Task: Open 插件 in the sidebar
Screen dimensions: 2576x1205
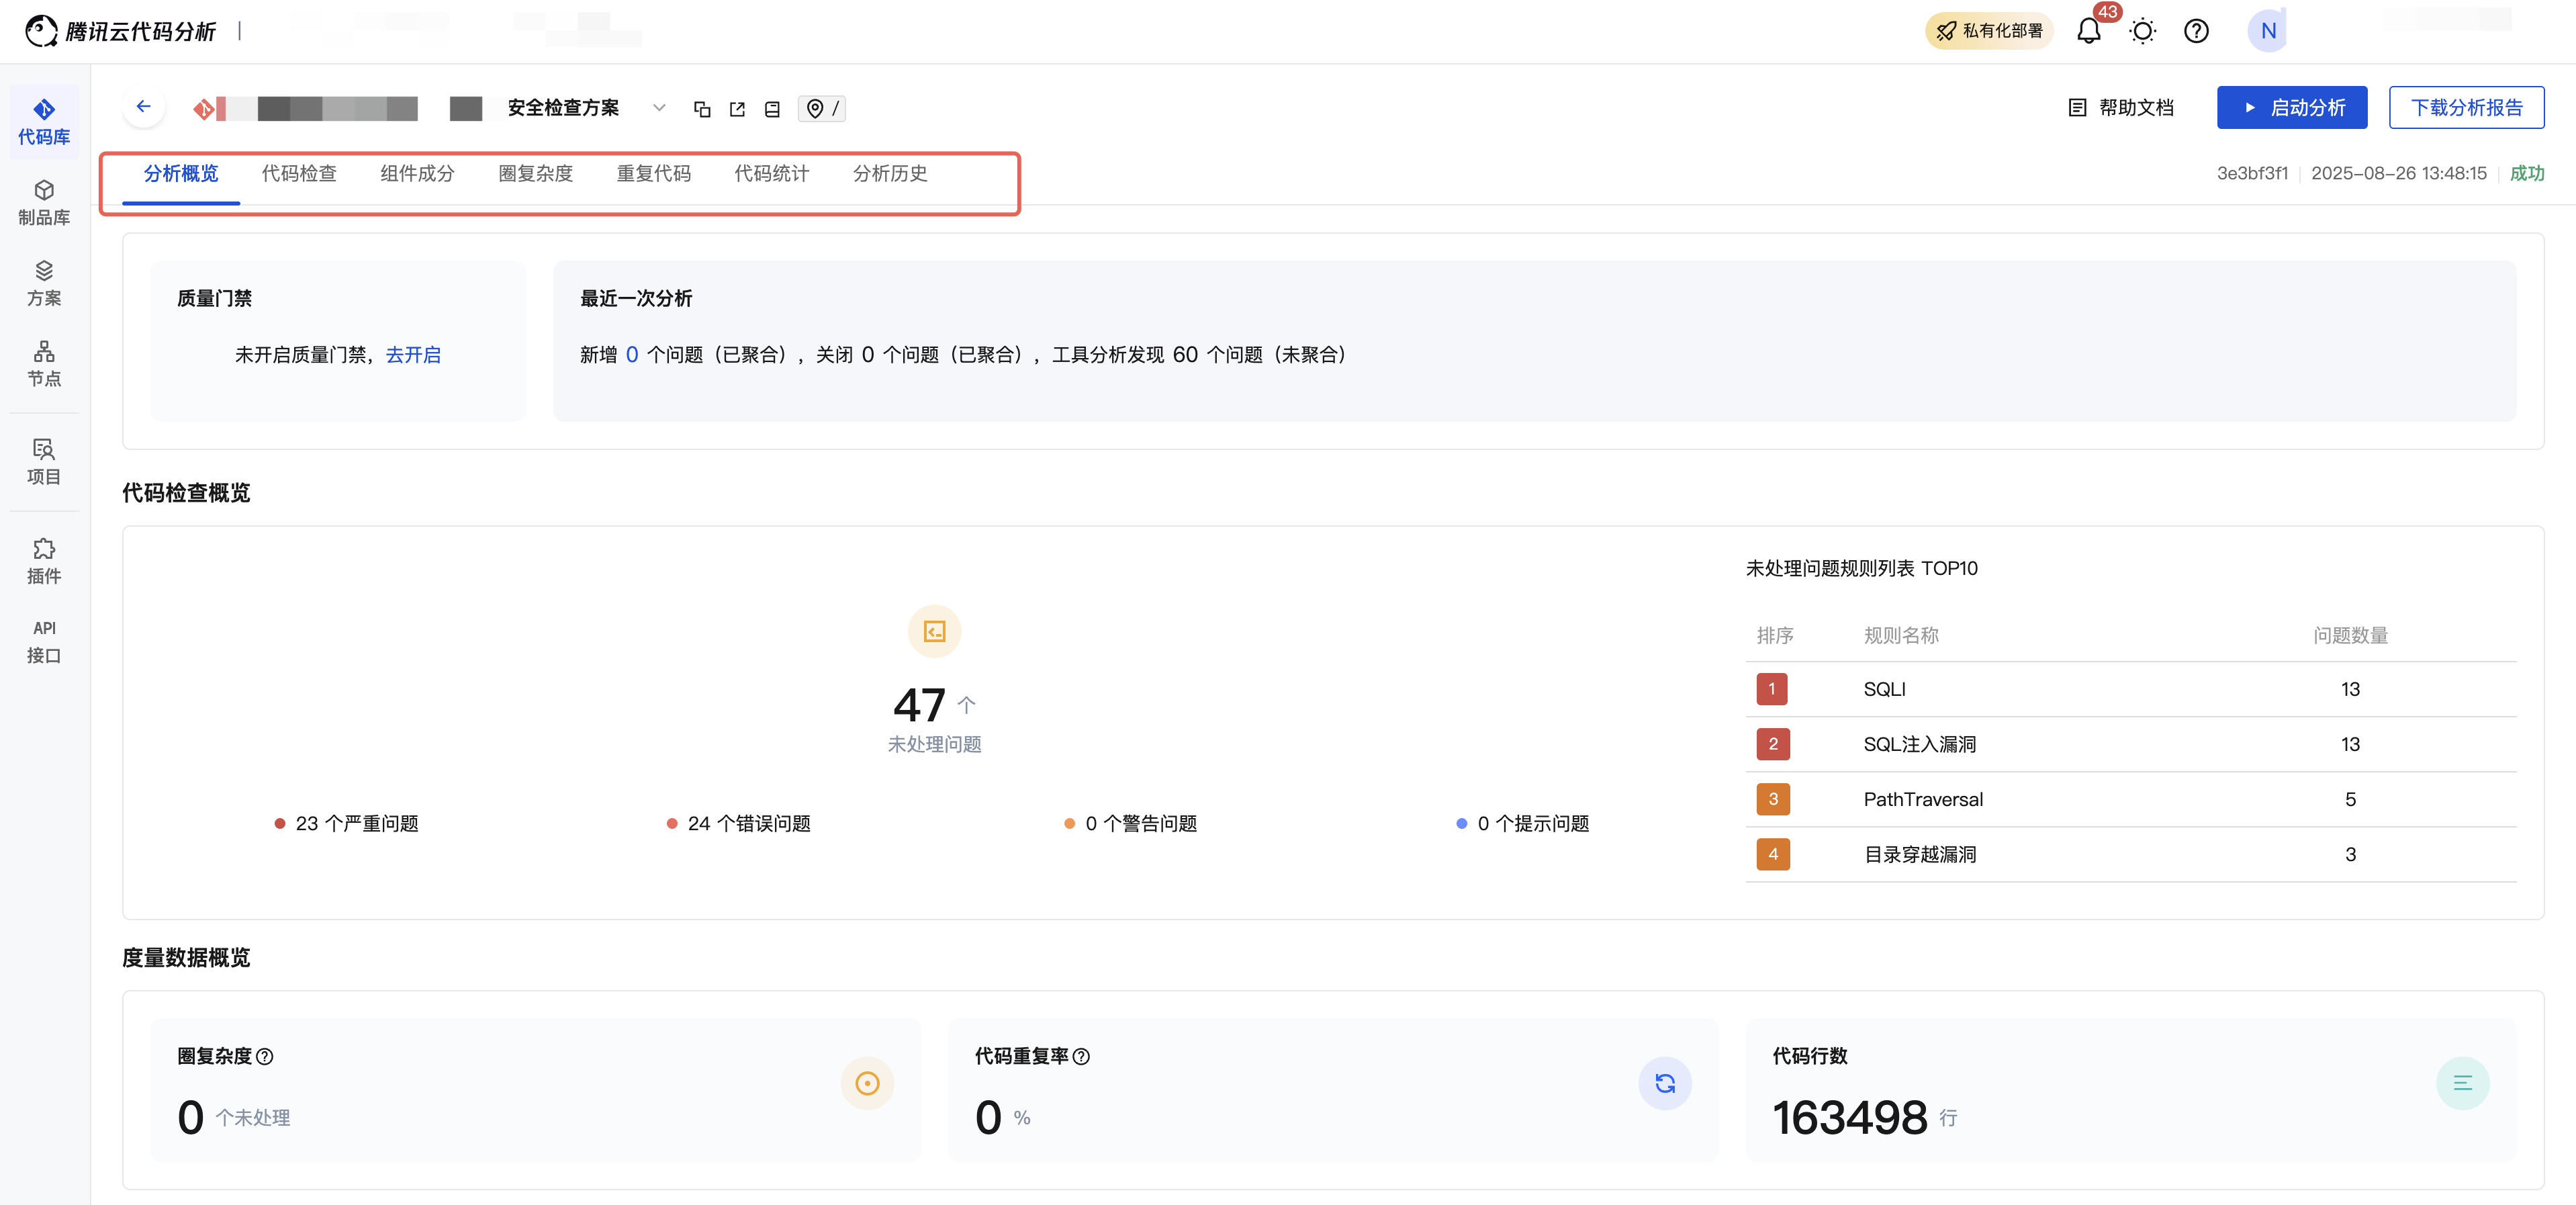Action: (44, 560)
